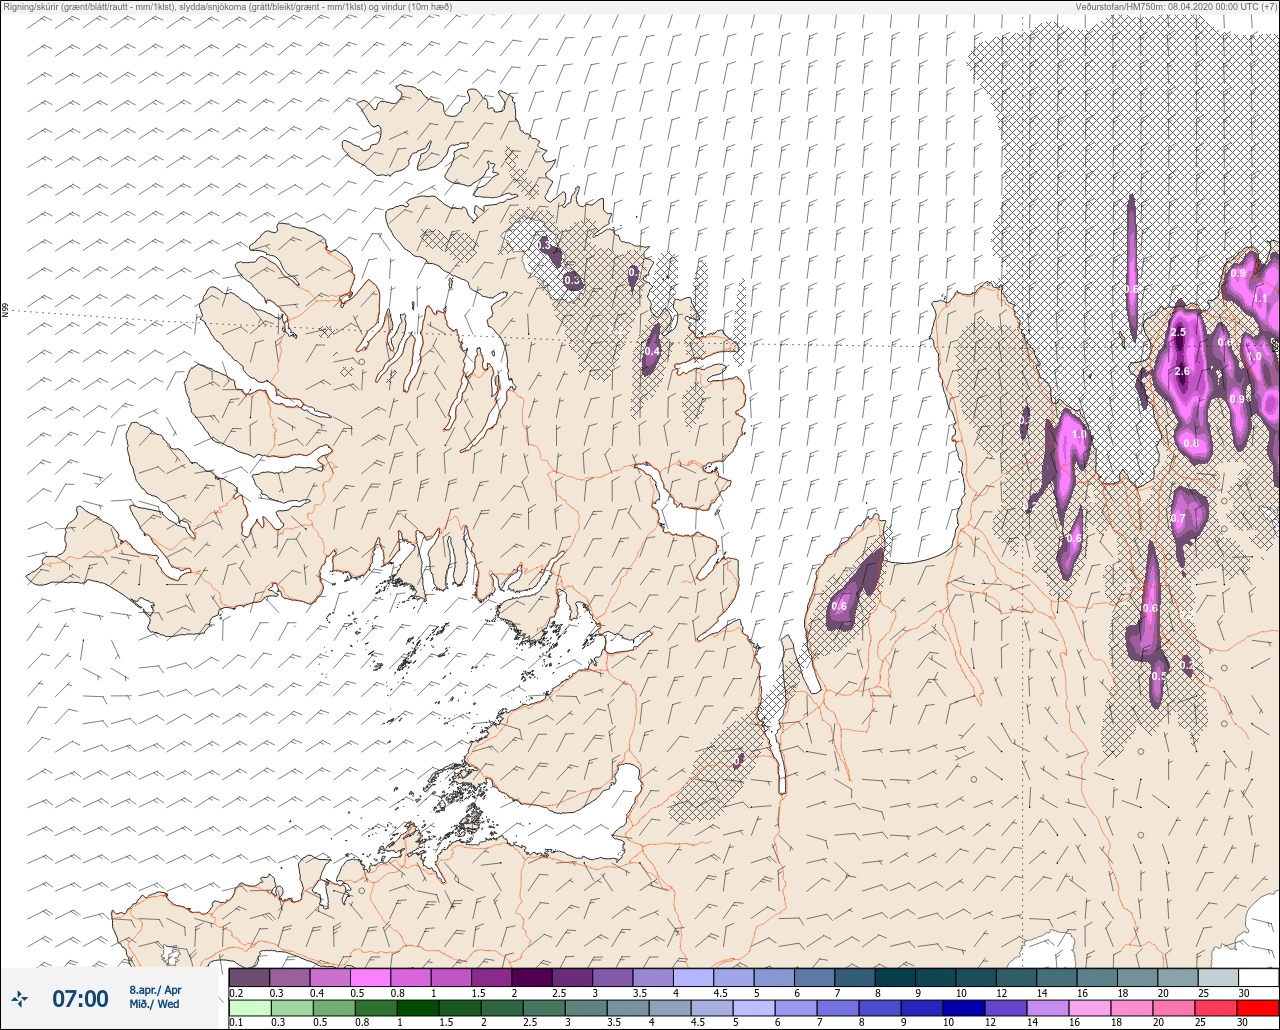Click the darkest purple 2 snow scale swatch

(x=531, y=977)
